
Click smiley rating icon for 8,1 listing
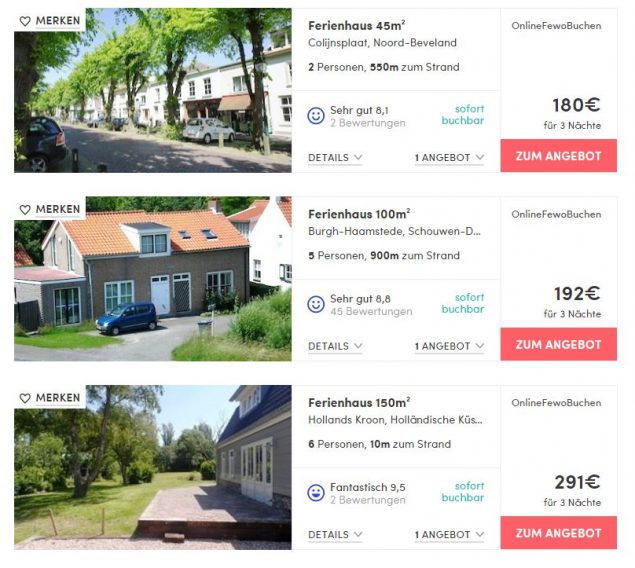tap(316, 116)
